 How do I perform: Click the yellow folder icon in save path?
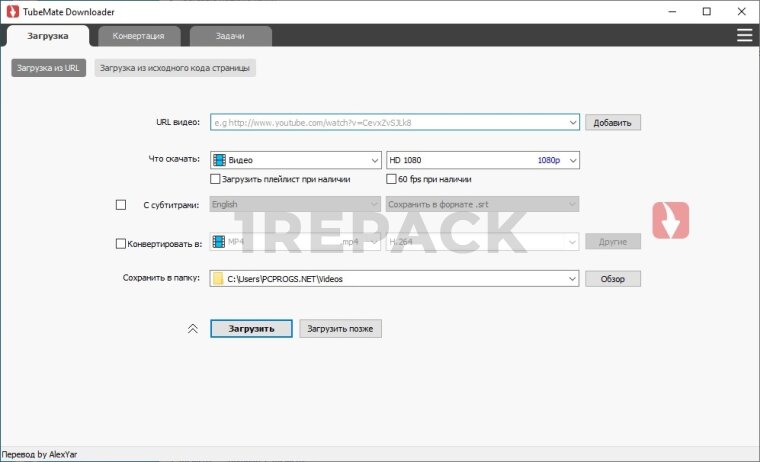point(218,279)
